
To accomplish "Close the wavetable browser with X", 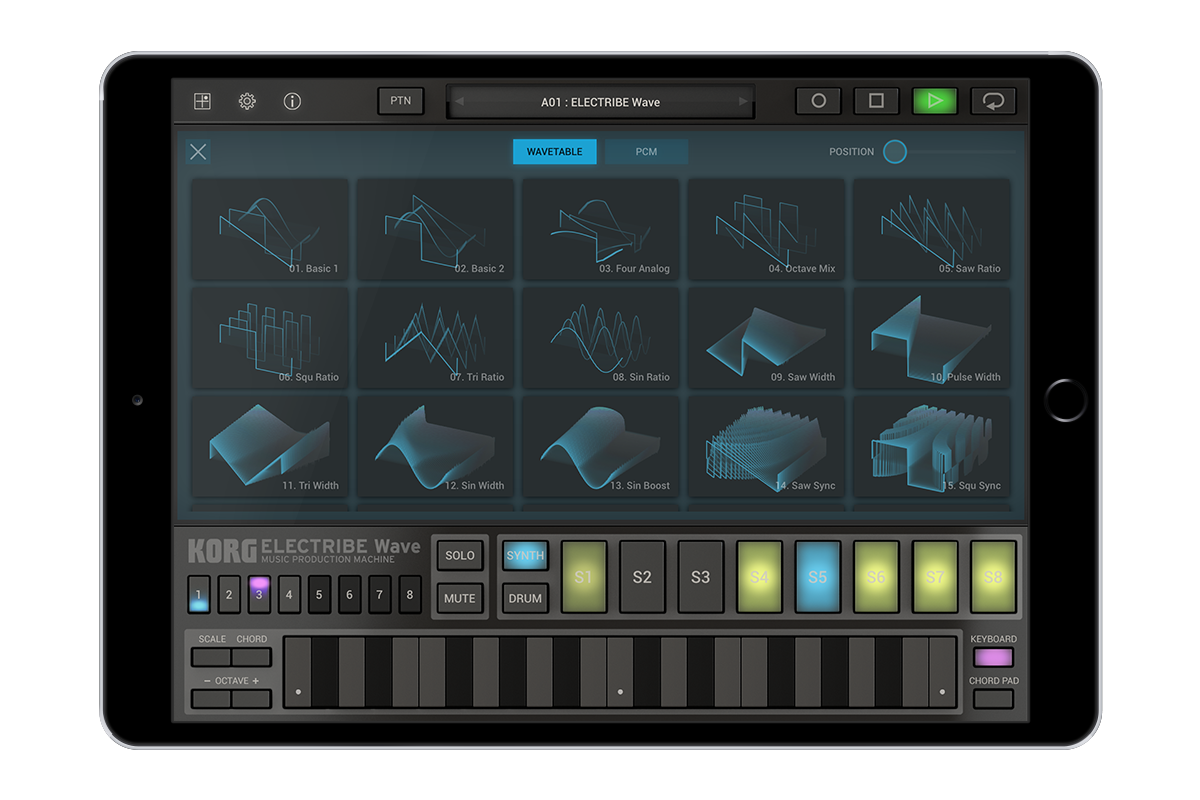I will 198,152.
